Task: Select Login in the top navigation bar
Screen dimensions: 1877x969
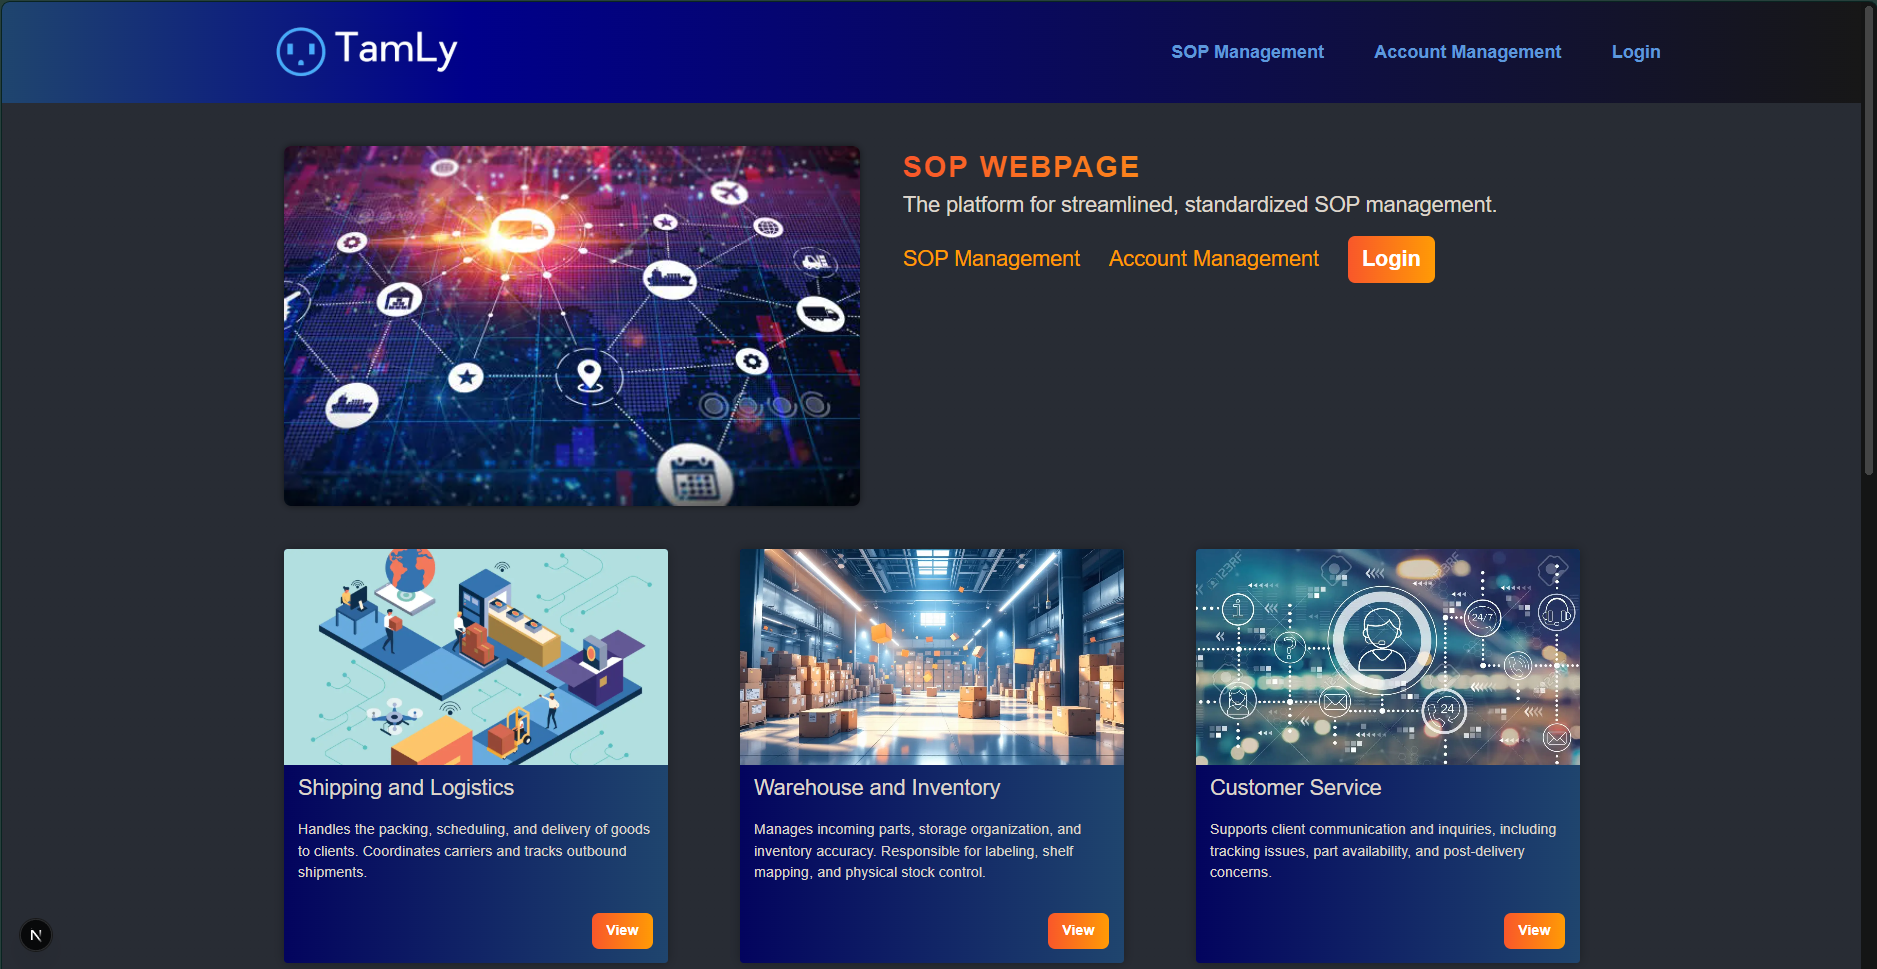Action: (1635, 52)
